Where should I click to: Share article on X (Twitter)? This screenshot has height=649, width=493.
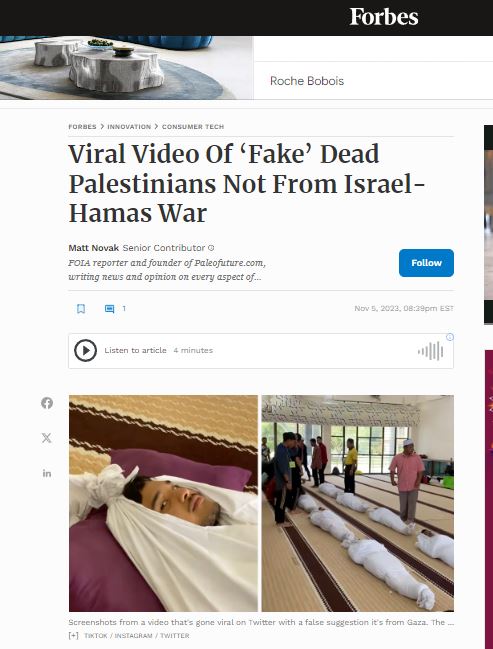47,438
